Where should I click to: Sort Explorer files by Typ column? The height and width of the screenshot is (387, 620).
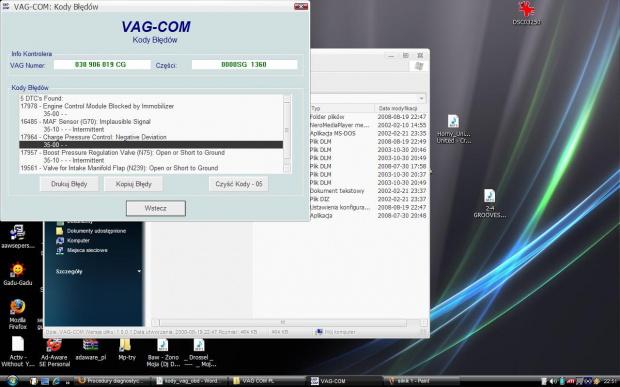(x=342, y=108)
